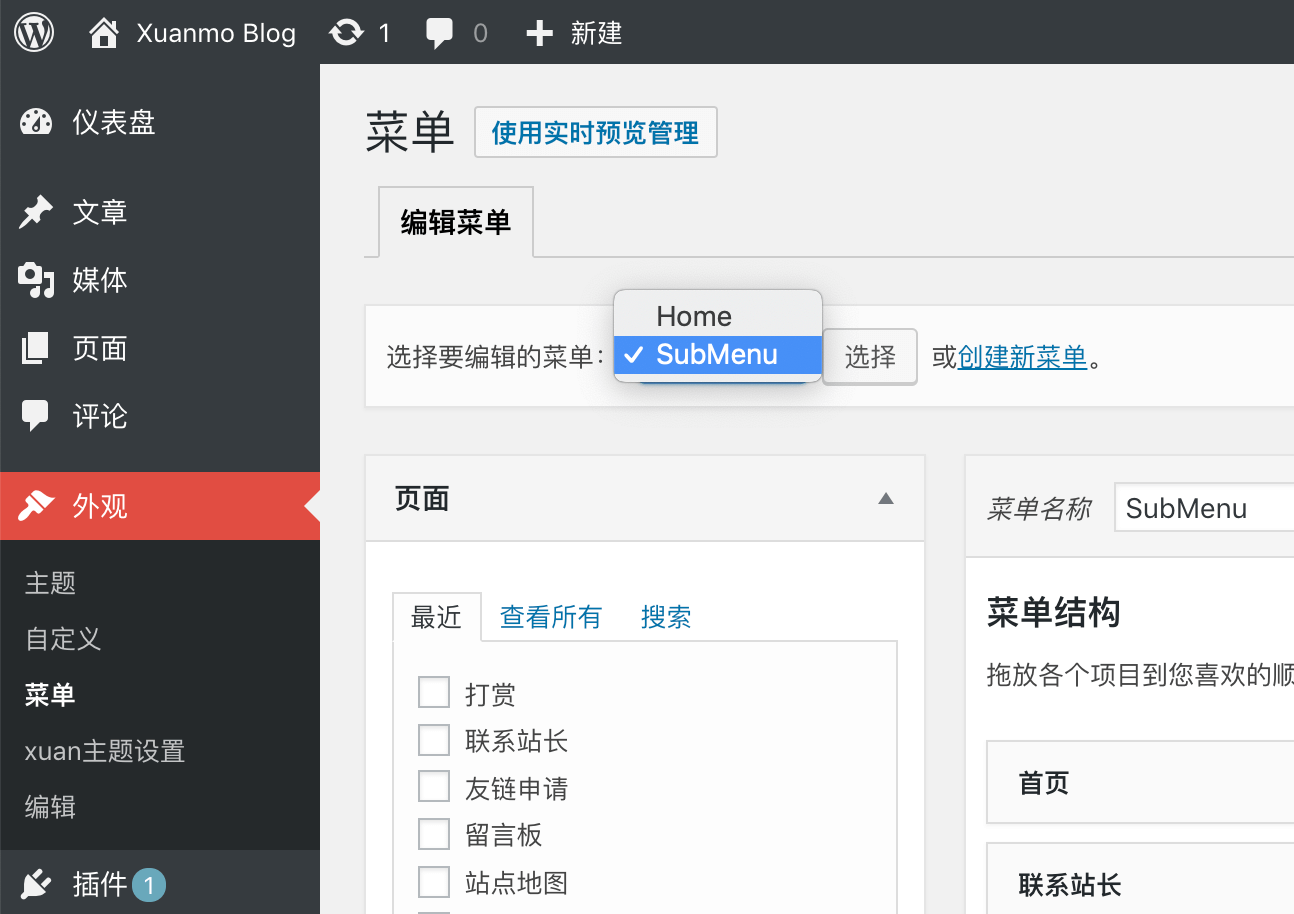Click the 插件 plugins icon with badge 1
The height and width of the screenshot is (914, 1294).
coord(35,884)
